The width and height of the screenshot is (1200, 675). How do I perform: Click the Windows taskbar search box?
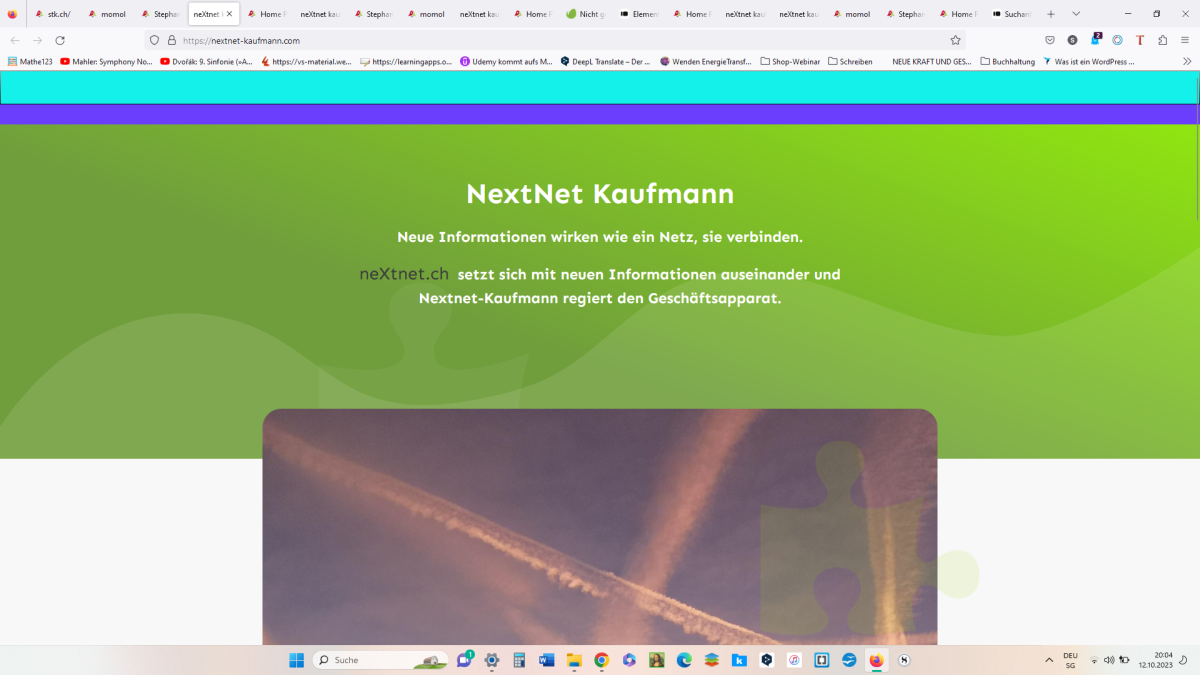click(x=380, y=660)
